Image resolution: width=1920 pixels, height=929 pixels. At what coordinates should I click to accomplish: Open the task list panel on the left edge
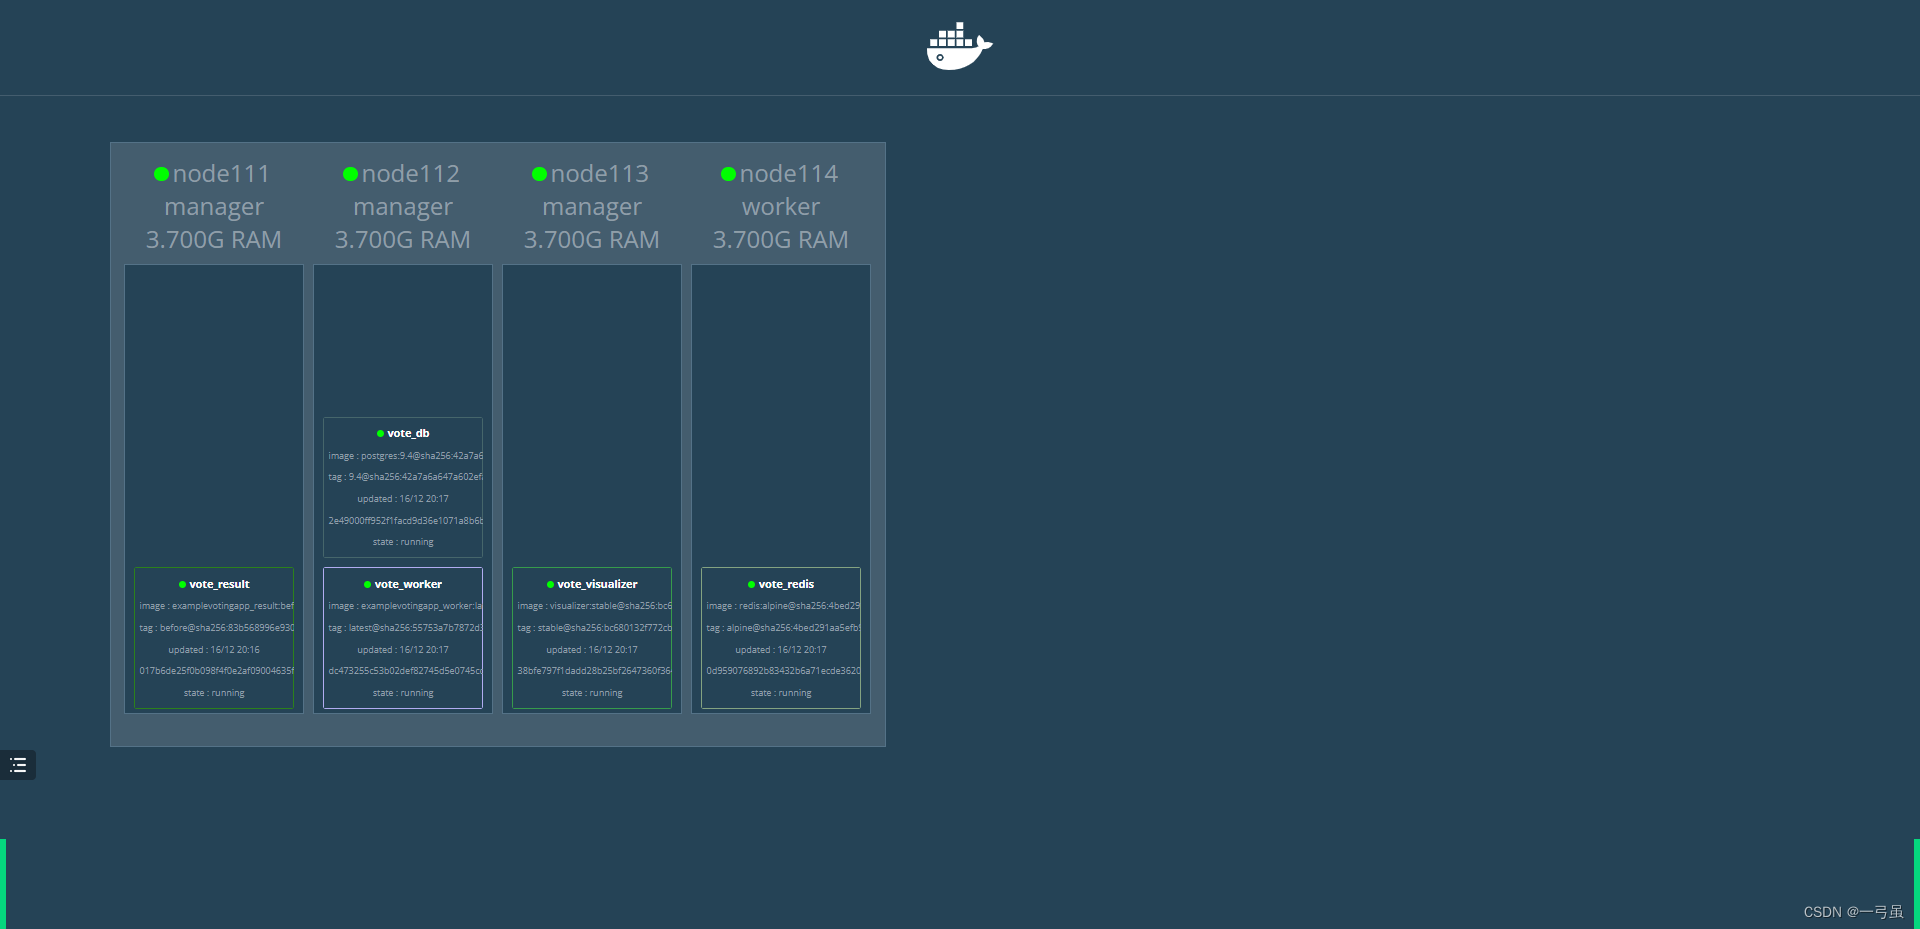tap(17, 765)
